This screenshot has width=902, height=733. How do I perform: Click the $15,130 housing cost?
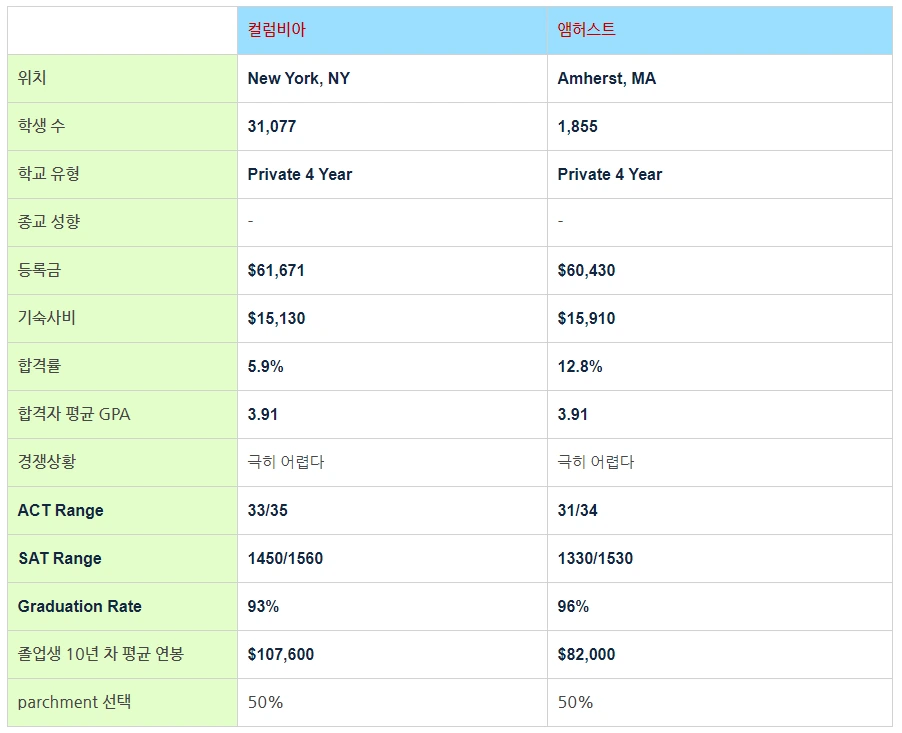(x=276, y=318)
